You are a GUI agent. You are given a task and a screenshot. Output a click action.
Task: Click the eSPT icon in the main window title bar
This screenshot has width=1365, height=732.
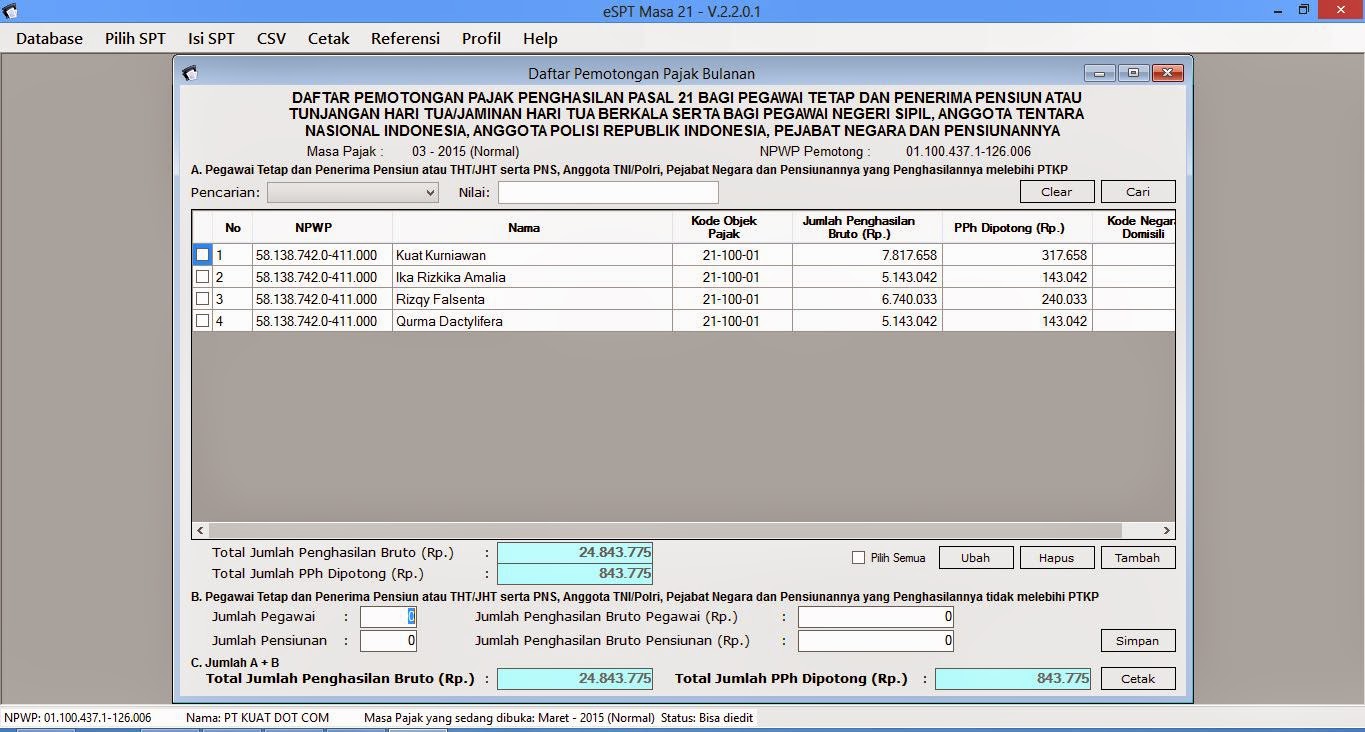point(11,10)
